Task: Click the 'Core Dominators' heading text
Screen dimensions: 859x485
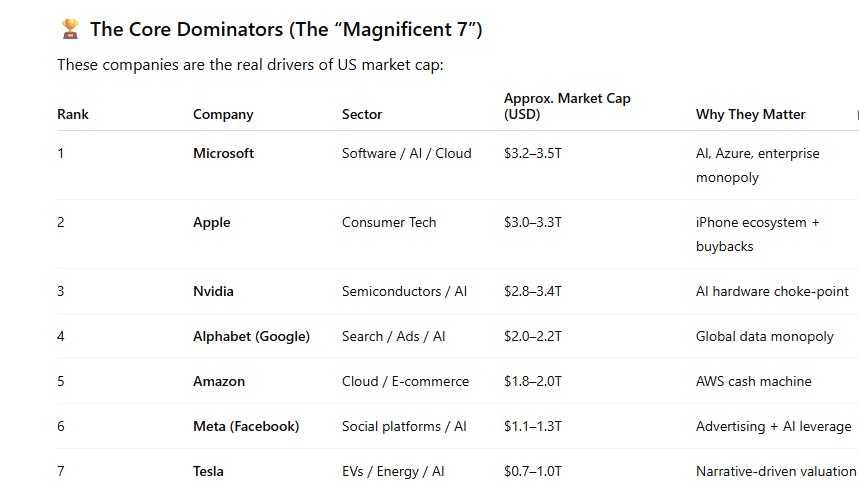Action: coord(286,30)
